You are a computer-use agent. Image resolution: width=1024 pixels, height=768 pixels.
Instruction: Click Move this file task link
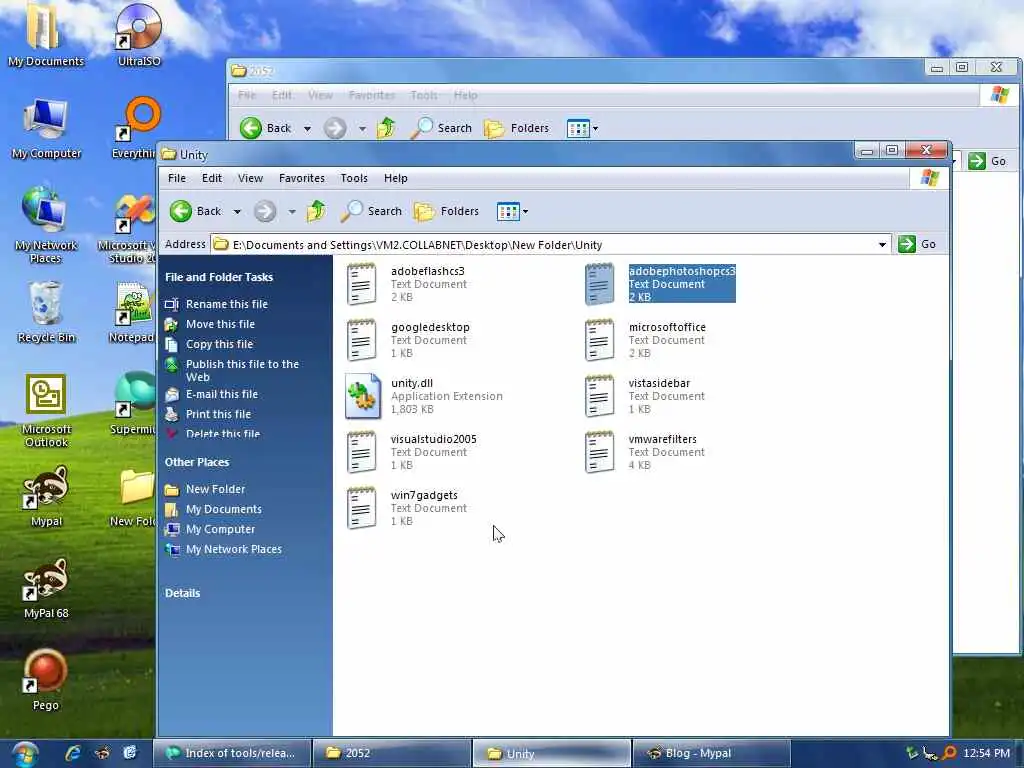(220, 325)
